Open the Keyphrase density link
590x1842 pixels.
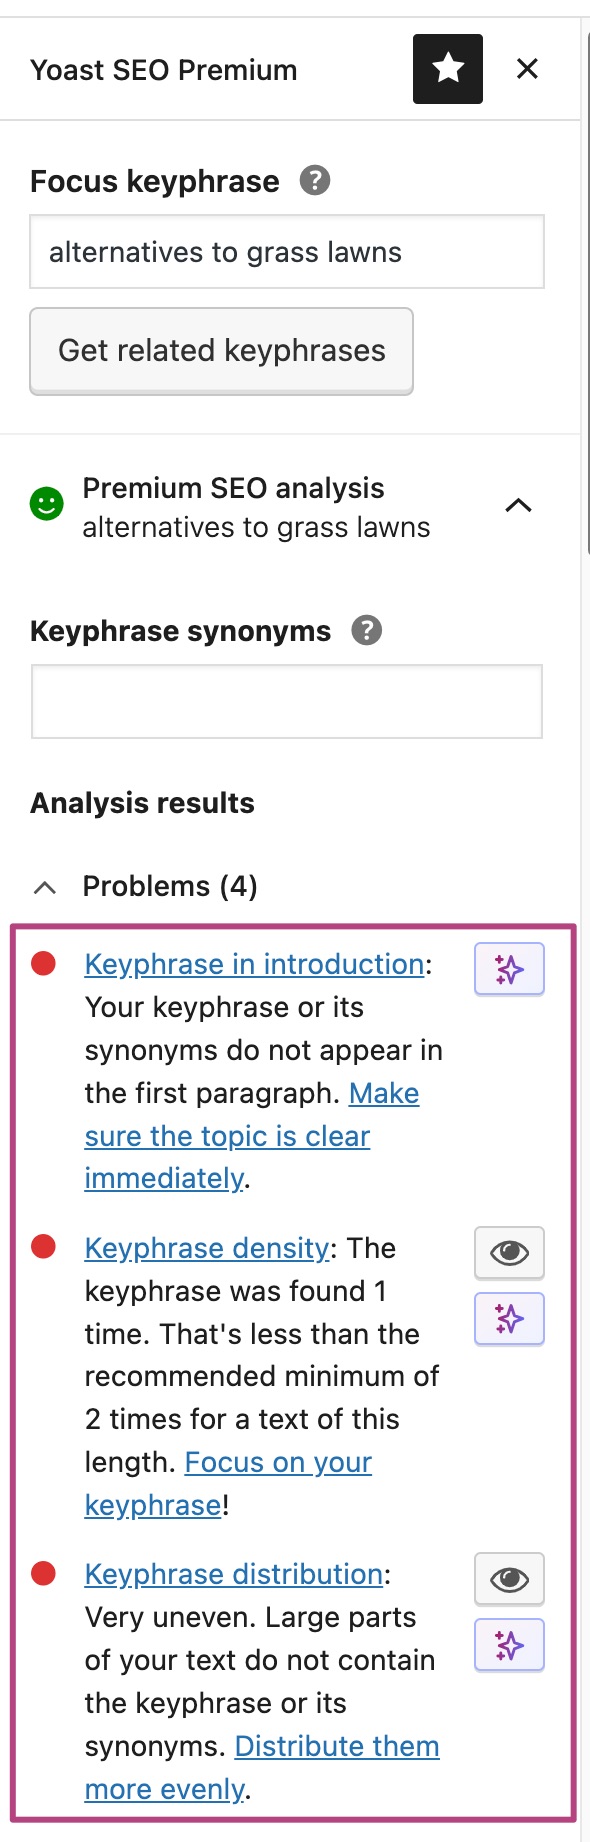pos(207,1248)
